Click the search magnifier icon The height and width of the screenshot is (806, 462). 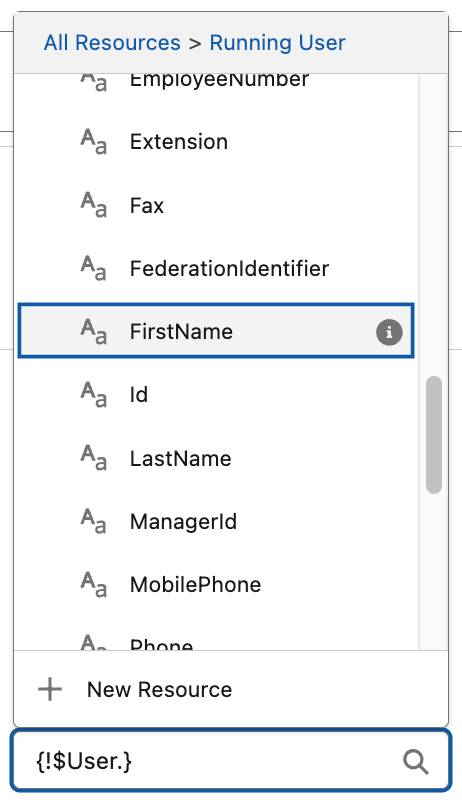click(416, 761)
